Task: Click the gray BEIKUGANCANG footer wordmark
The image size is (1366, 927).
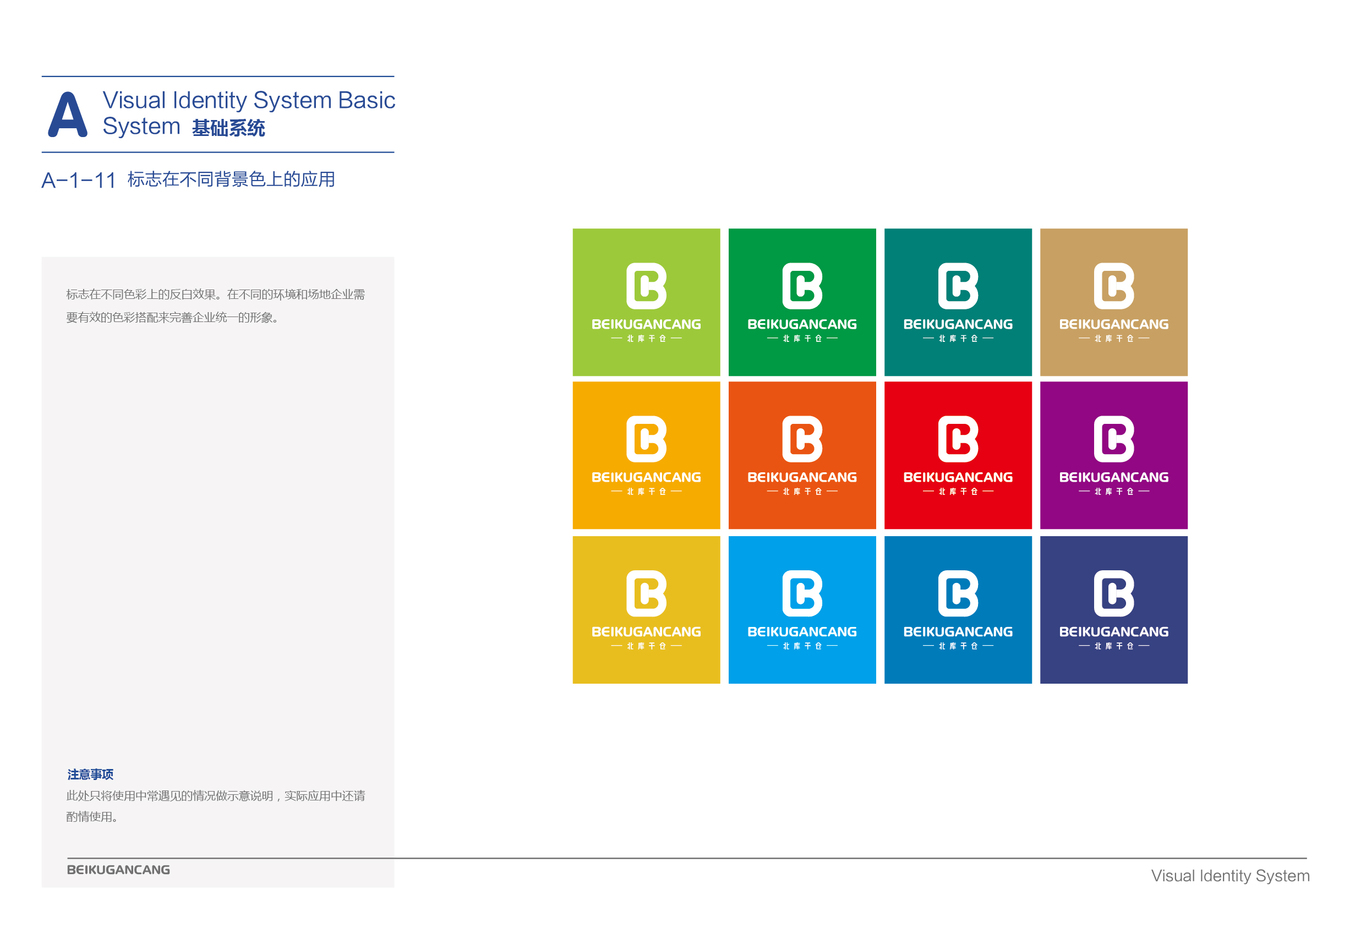Action: pyautogui.click(x=118, y=870)
